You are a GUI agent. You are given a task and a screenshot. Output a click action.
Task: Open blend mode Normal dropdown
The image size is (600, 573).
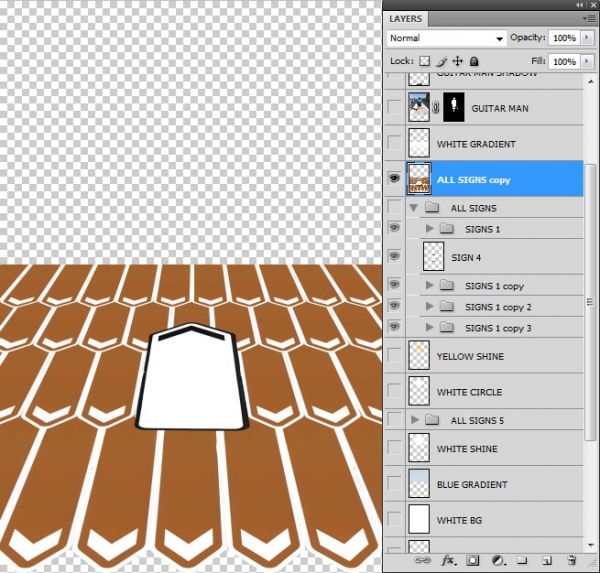(446, 38)
